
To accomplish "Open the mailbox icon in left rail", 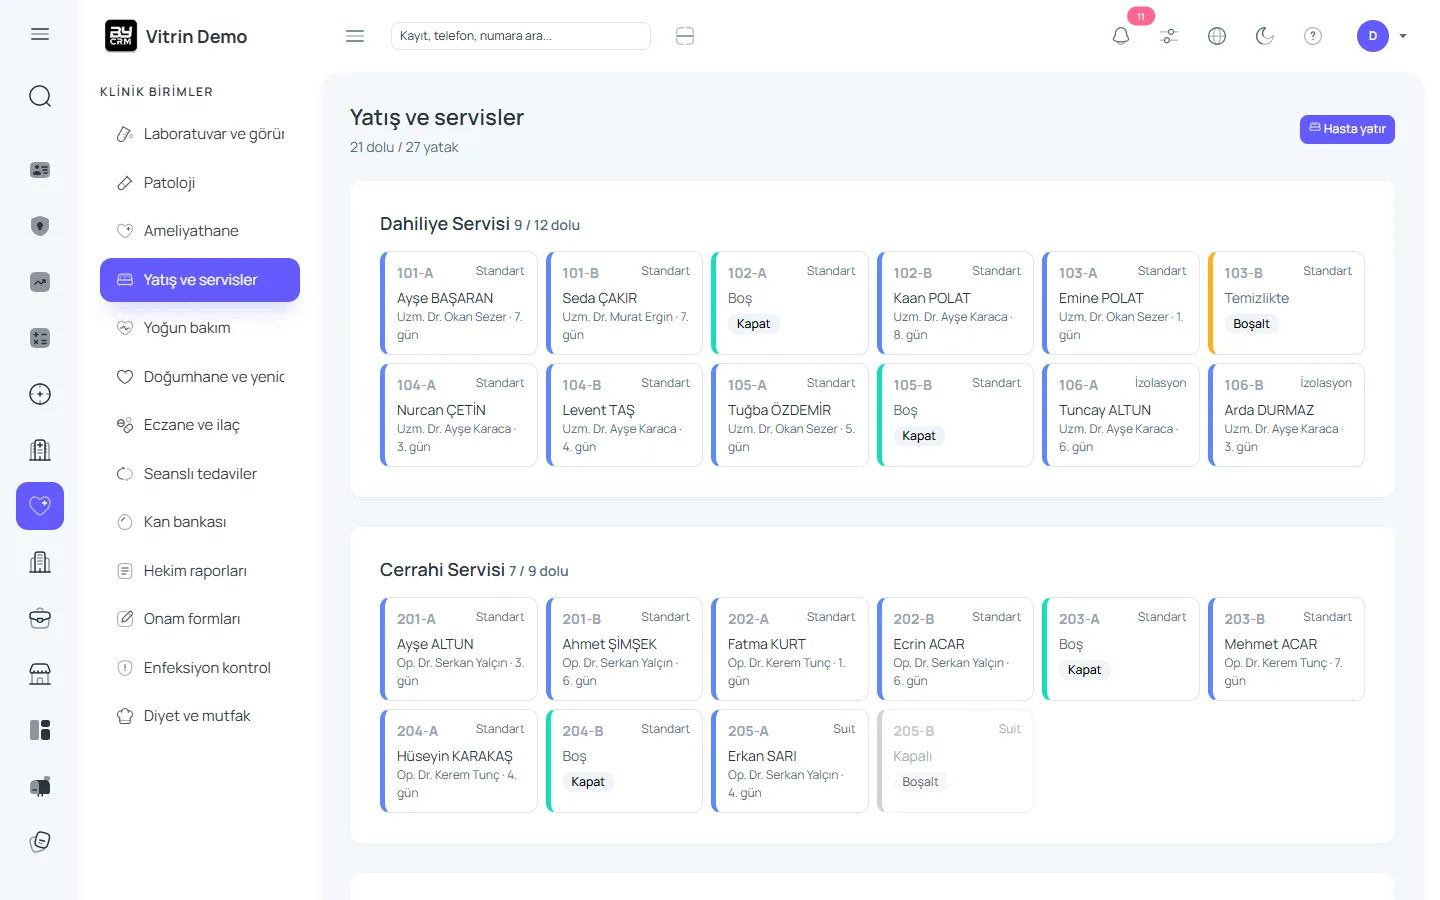I will coord(40,786).
